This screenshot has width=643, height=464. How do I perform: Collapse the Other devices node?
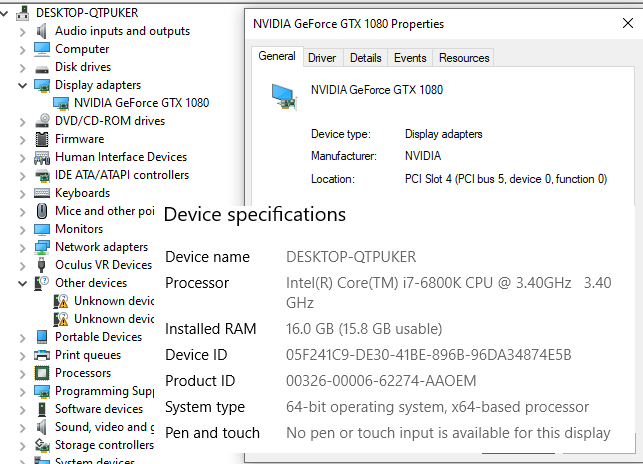[x=23, y=283]
